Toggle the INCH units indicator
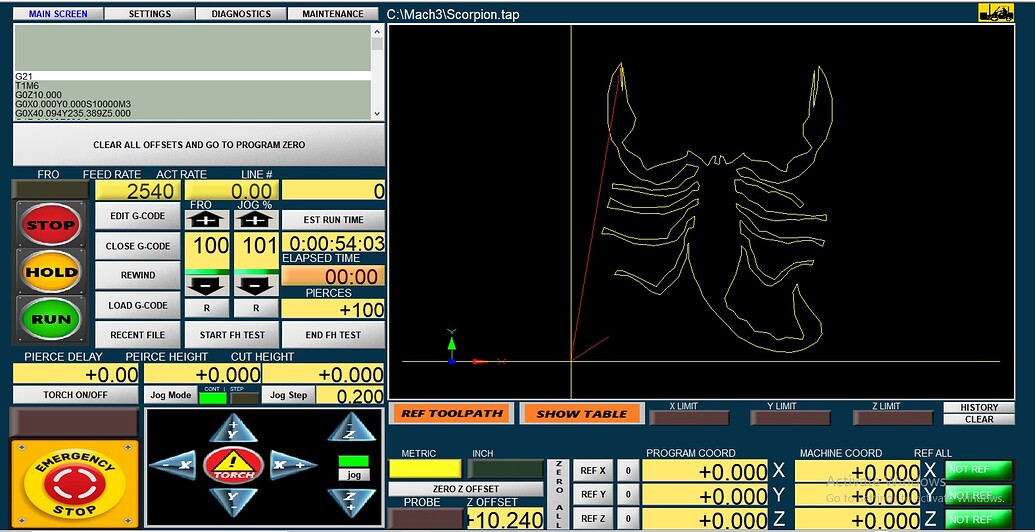The width and height of the screenshot is (1035, 532). click(x=505, y=469)
